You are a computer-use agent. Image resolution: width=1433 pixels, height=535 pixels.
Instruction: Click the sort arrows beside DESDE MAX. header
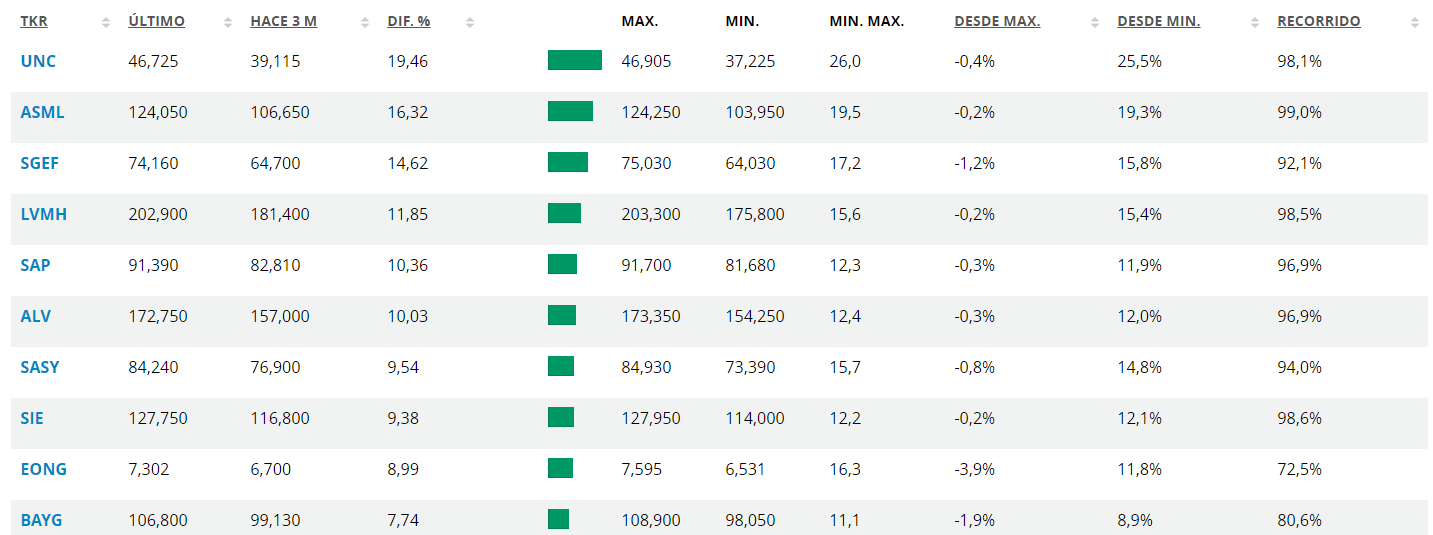point(1095,22)
